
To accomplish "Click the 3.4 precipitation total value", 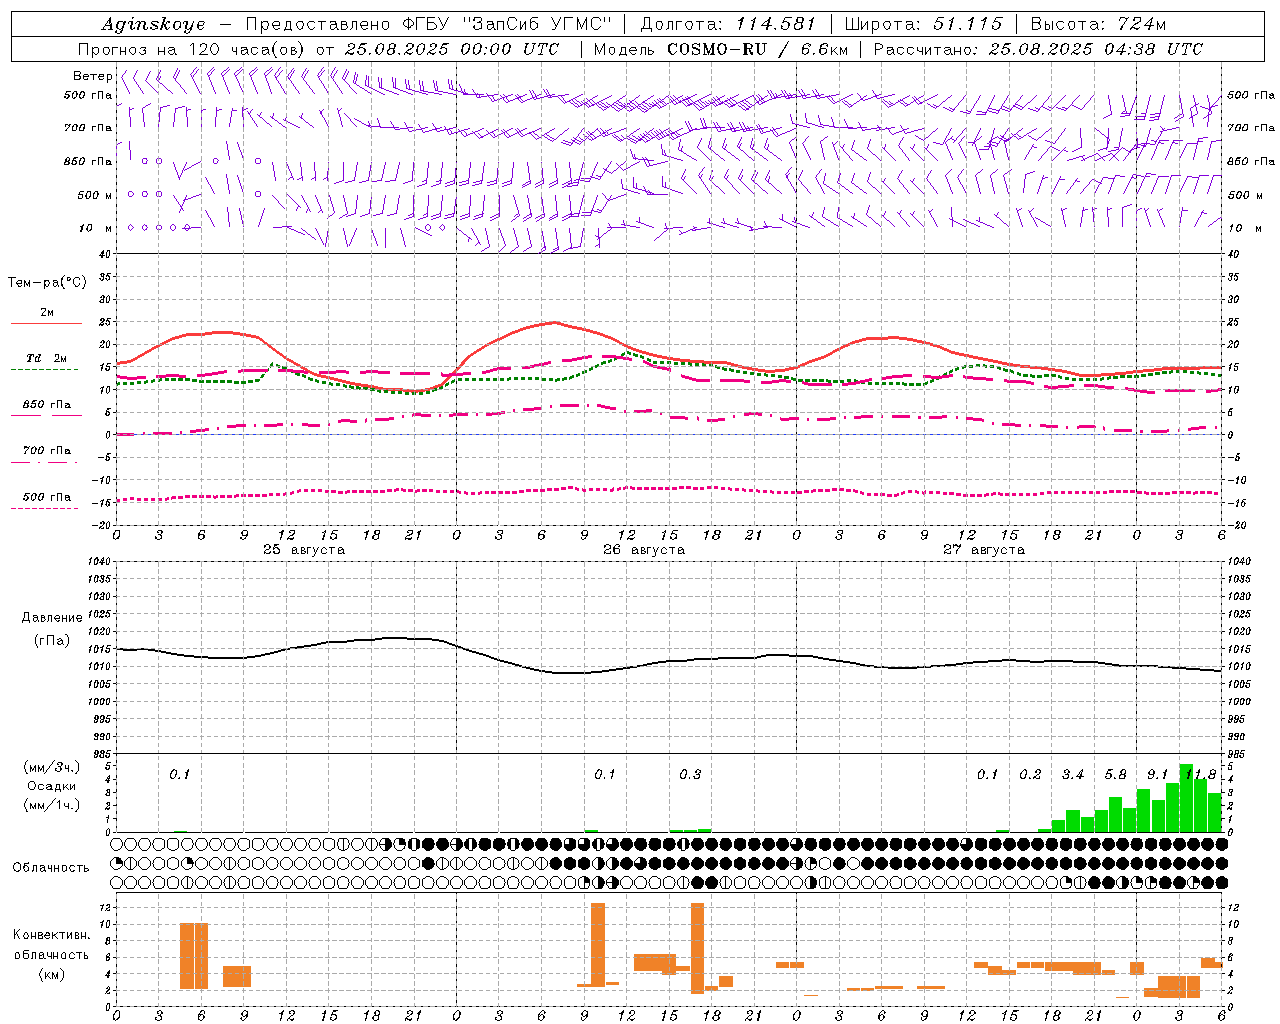I will click(1073, 775).
